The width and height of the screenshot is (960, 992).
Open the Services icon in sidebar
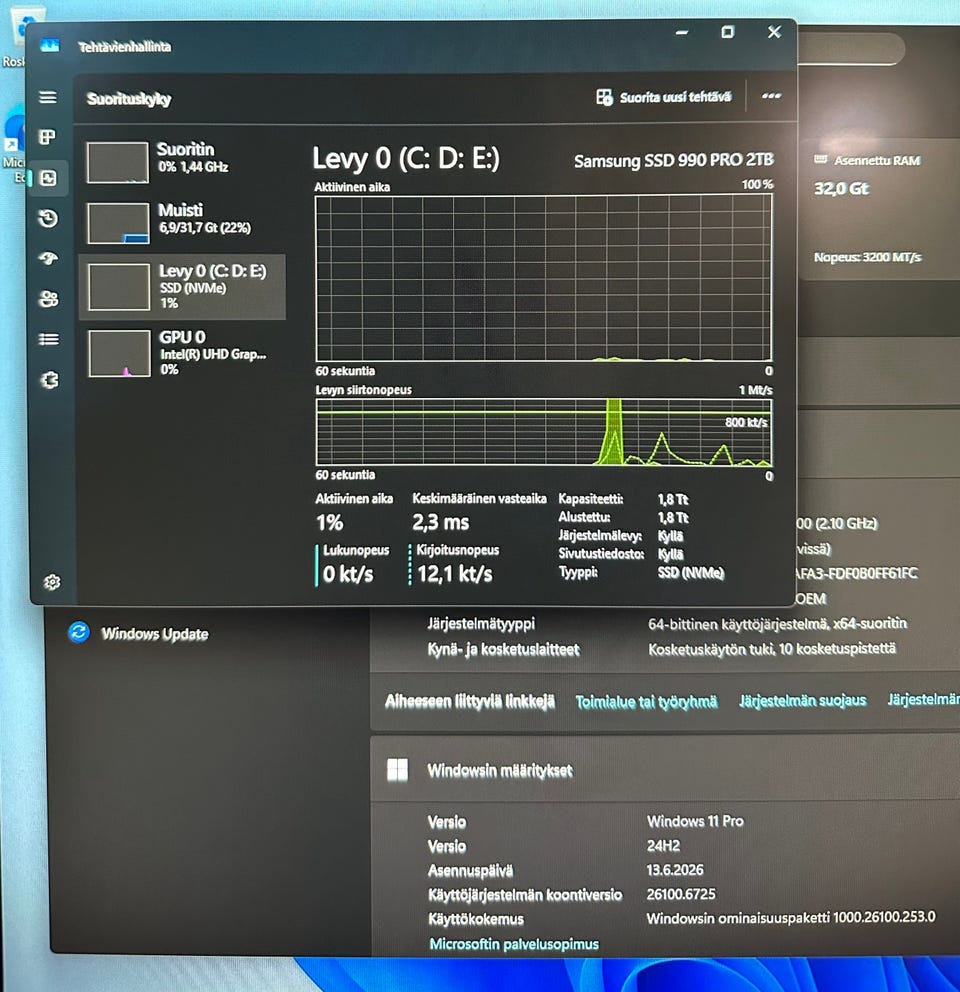click(x=49, y=380)
